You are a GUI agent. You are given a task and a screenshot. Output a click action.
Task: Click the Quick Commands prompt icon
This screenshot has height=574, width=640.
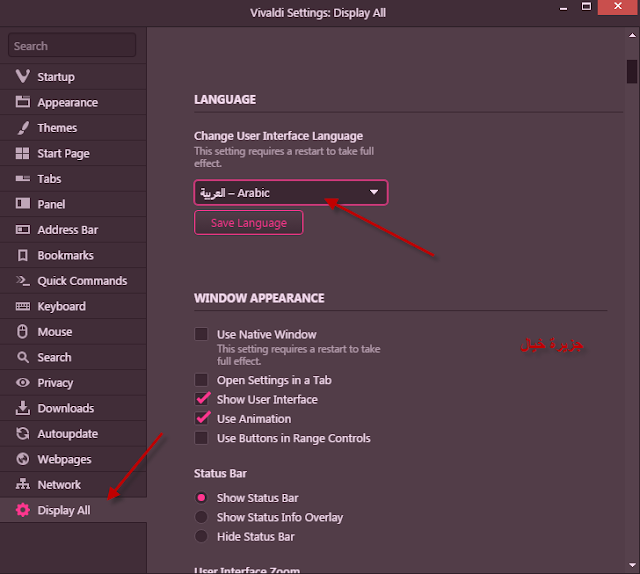[x=22, y=280]
